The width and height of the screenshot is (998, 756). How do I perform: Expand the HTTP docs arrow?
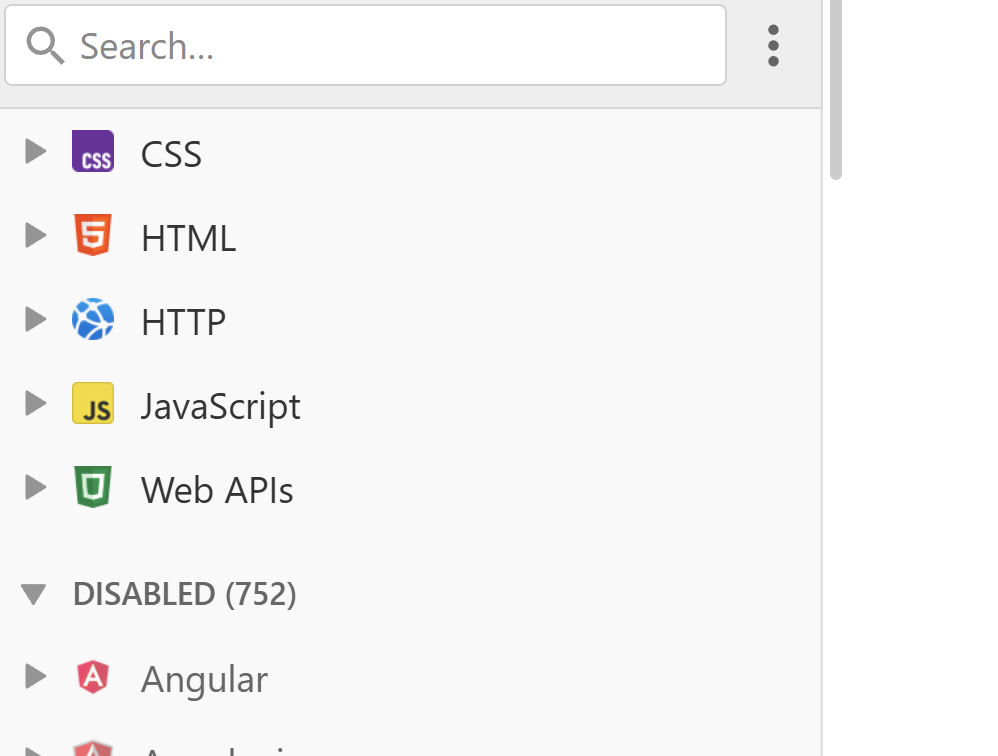[35, 319]
